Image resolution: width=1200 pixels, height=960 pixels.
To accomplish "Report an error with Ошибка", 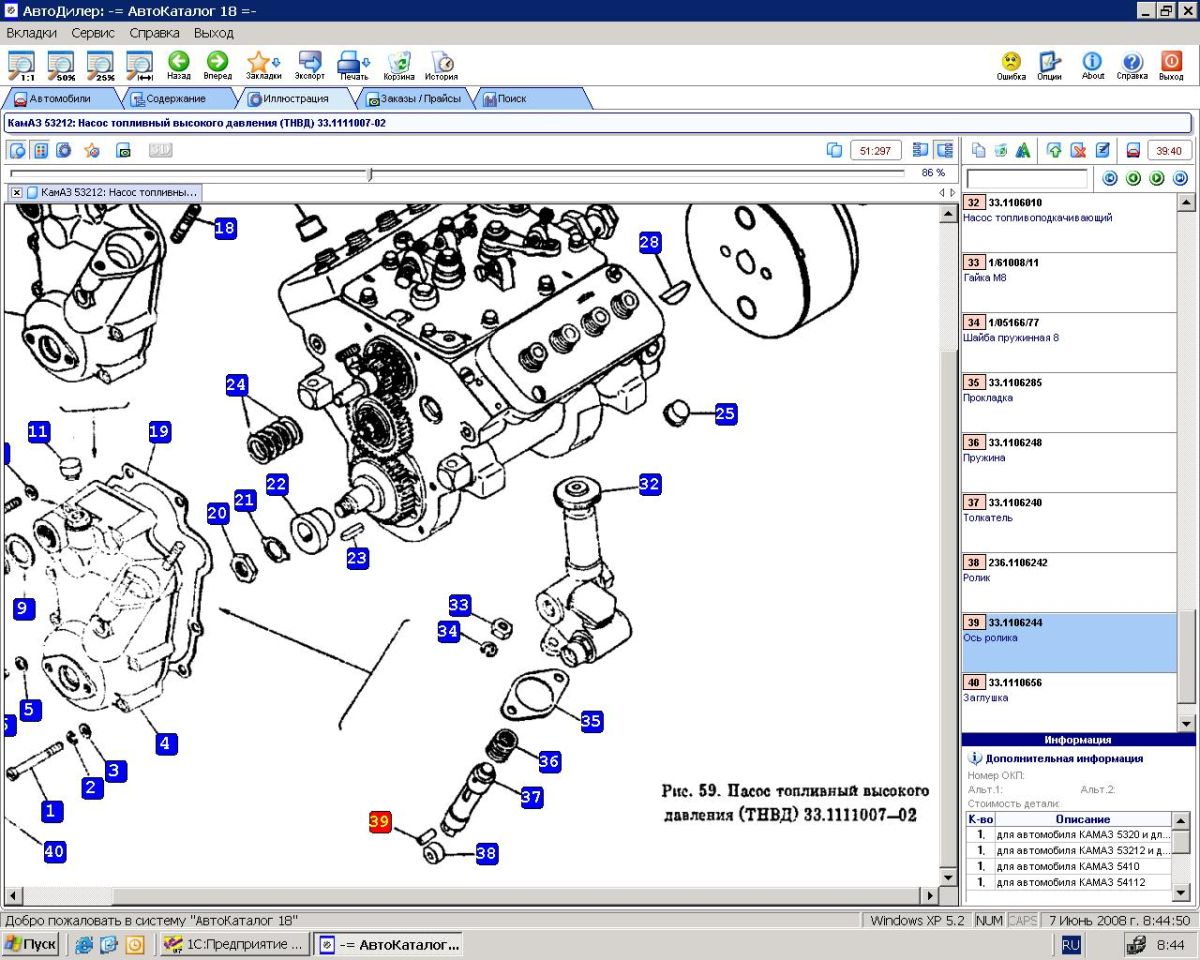I will click(x=1011, y=66).
